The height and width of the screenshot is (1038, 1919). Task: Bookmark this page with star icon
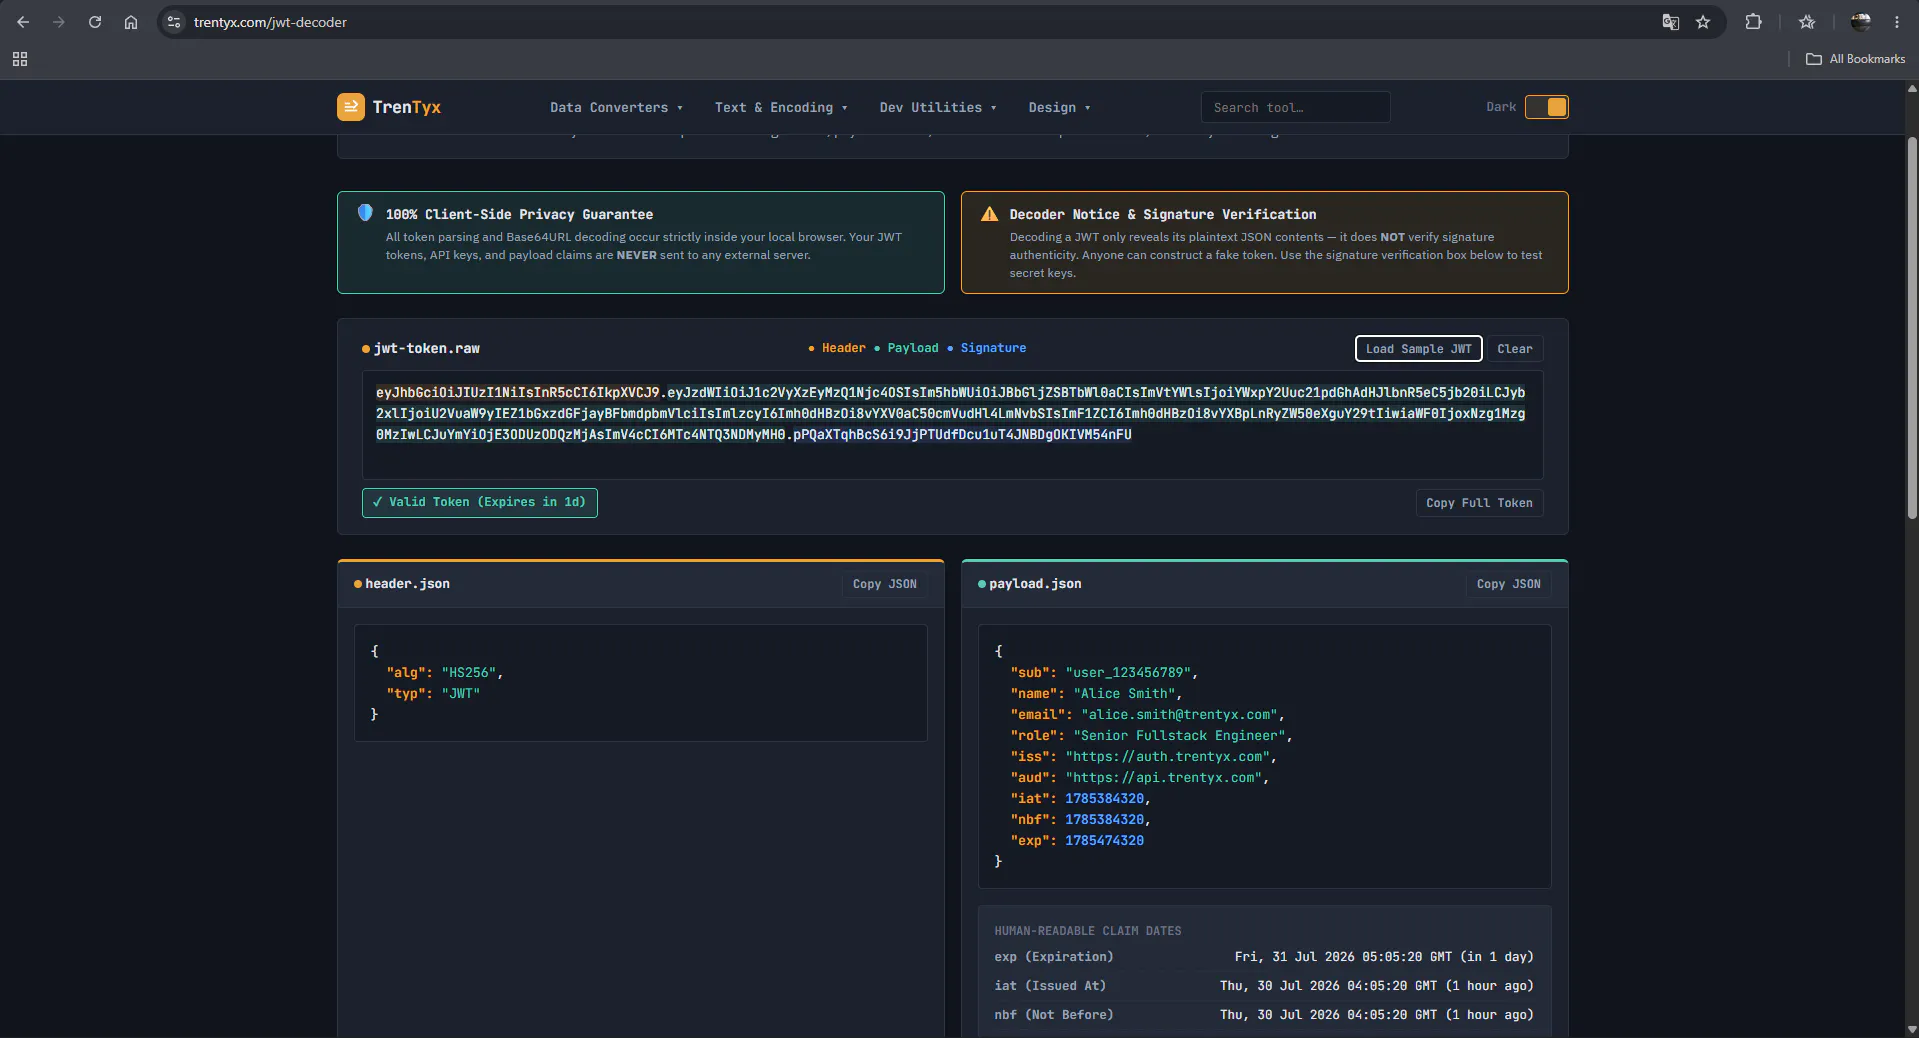pyautogui.click(x=1703, y=22)
